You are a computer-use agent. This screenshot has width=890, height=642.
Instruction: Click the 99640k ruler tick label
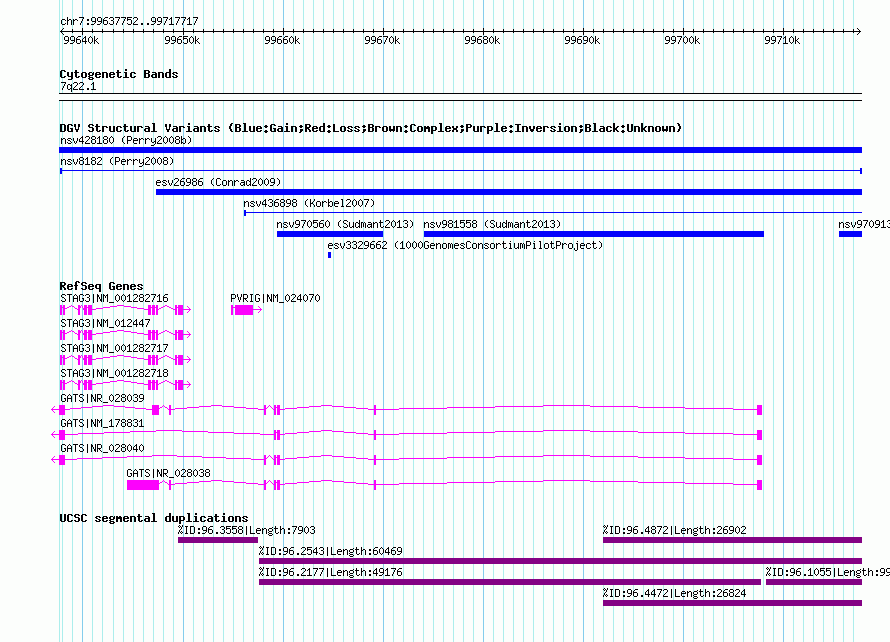point(81,40)
